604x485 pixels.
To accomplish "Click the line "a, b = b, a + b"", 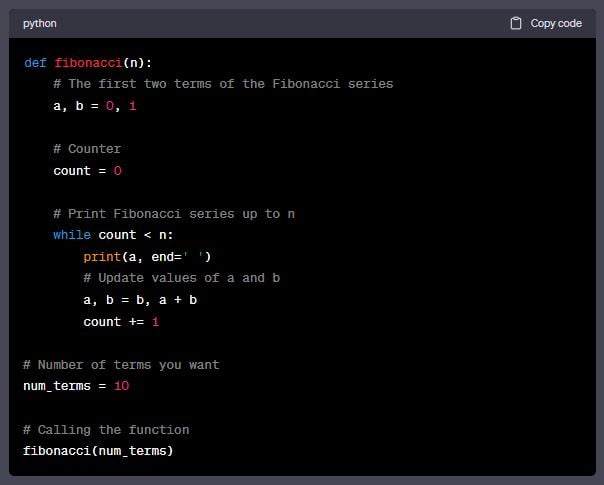I will click(x=140, y=300).
